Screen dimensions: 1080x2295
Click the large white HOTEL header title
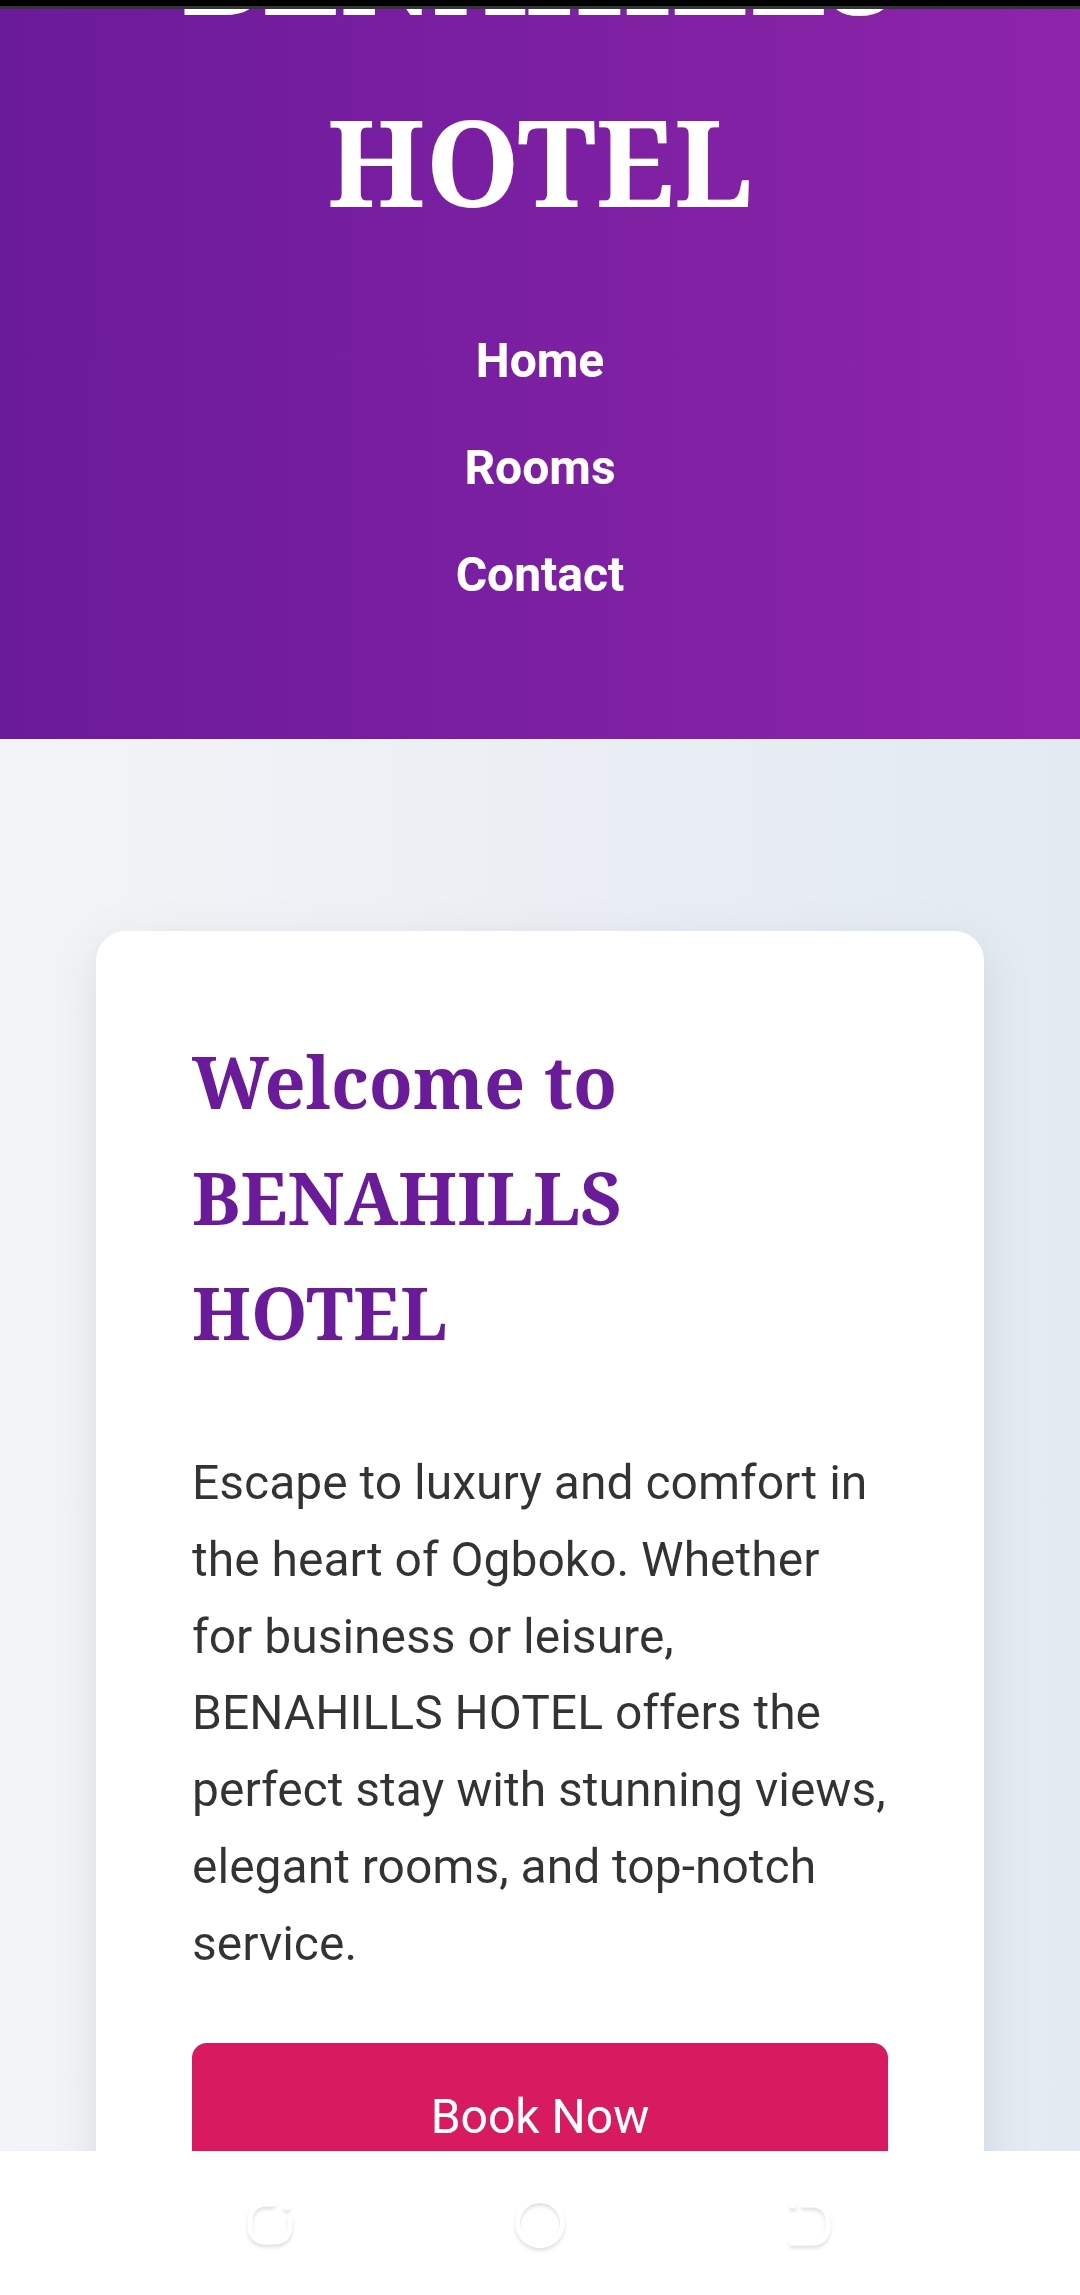pos(540,165)
